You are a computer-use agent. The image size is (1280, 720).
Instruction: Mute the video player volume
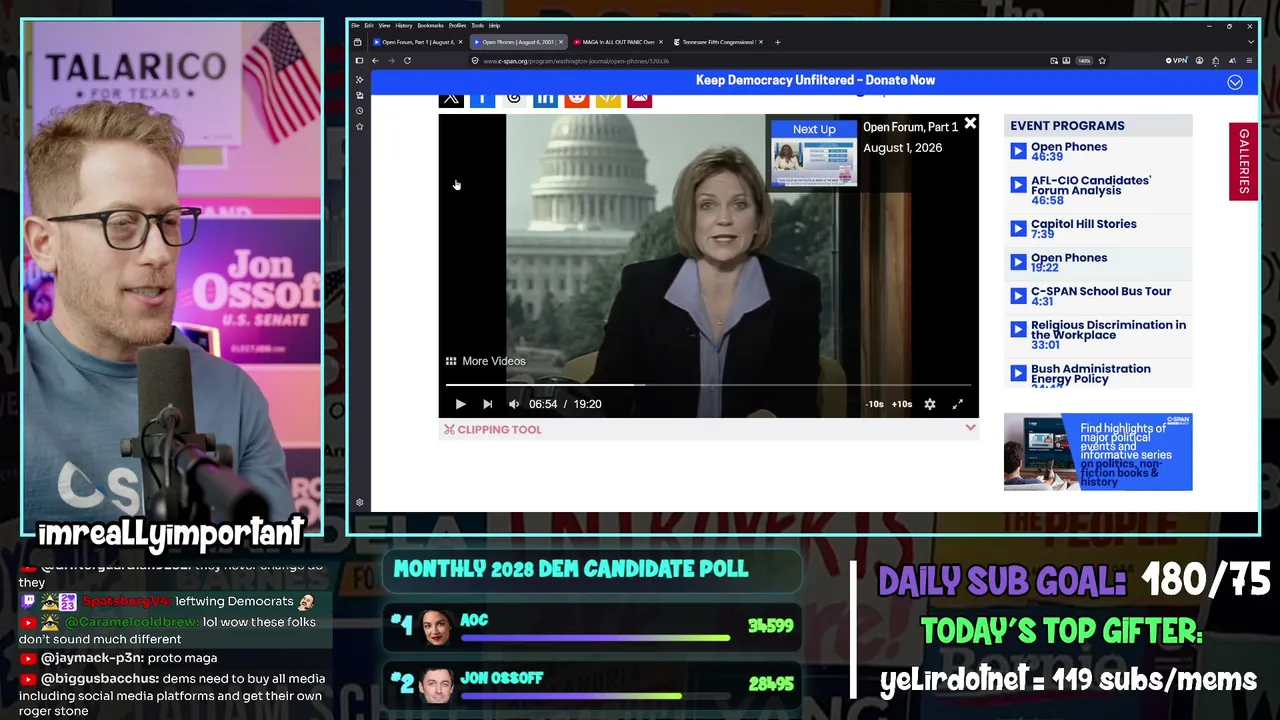click(514, 404)
